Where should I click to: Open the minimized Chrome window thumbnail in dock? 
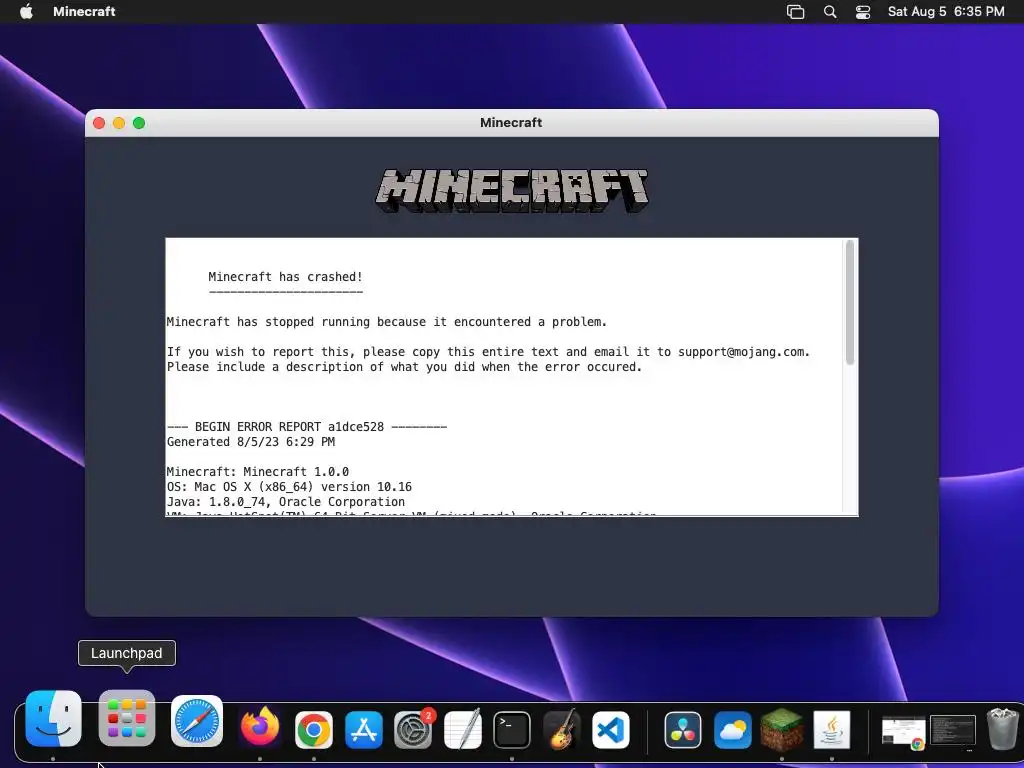click(904, 731)
